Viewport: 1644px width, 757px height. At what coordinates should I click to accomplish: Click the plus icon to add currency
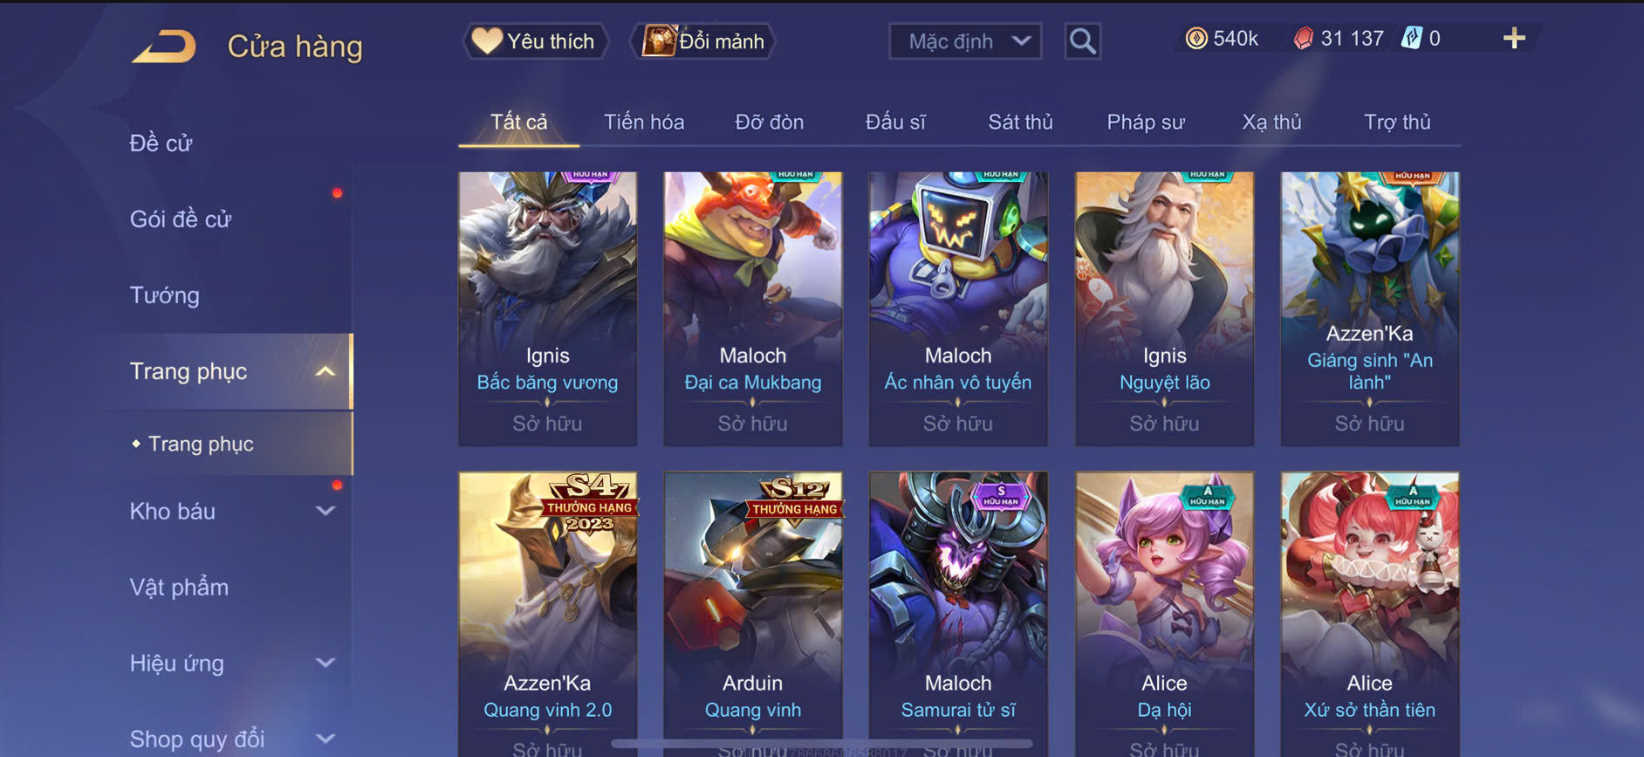(1514, 38)
